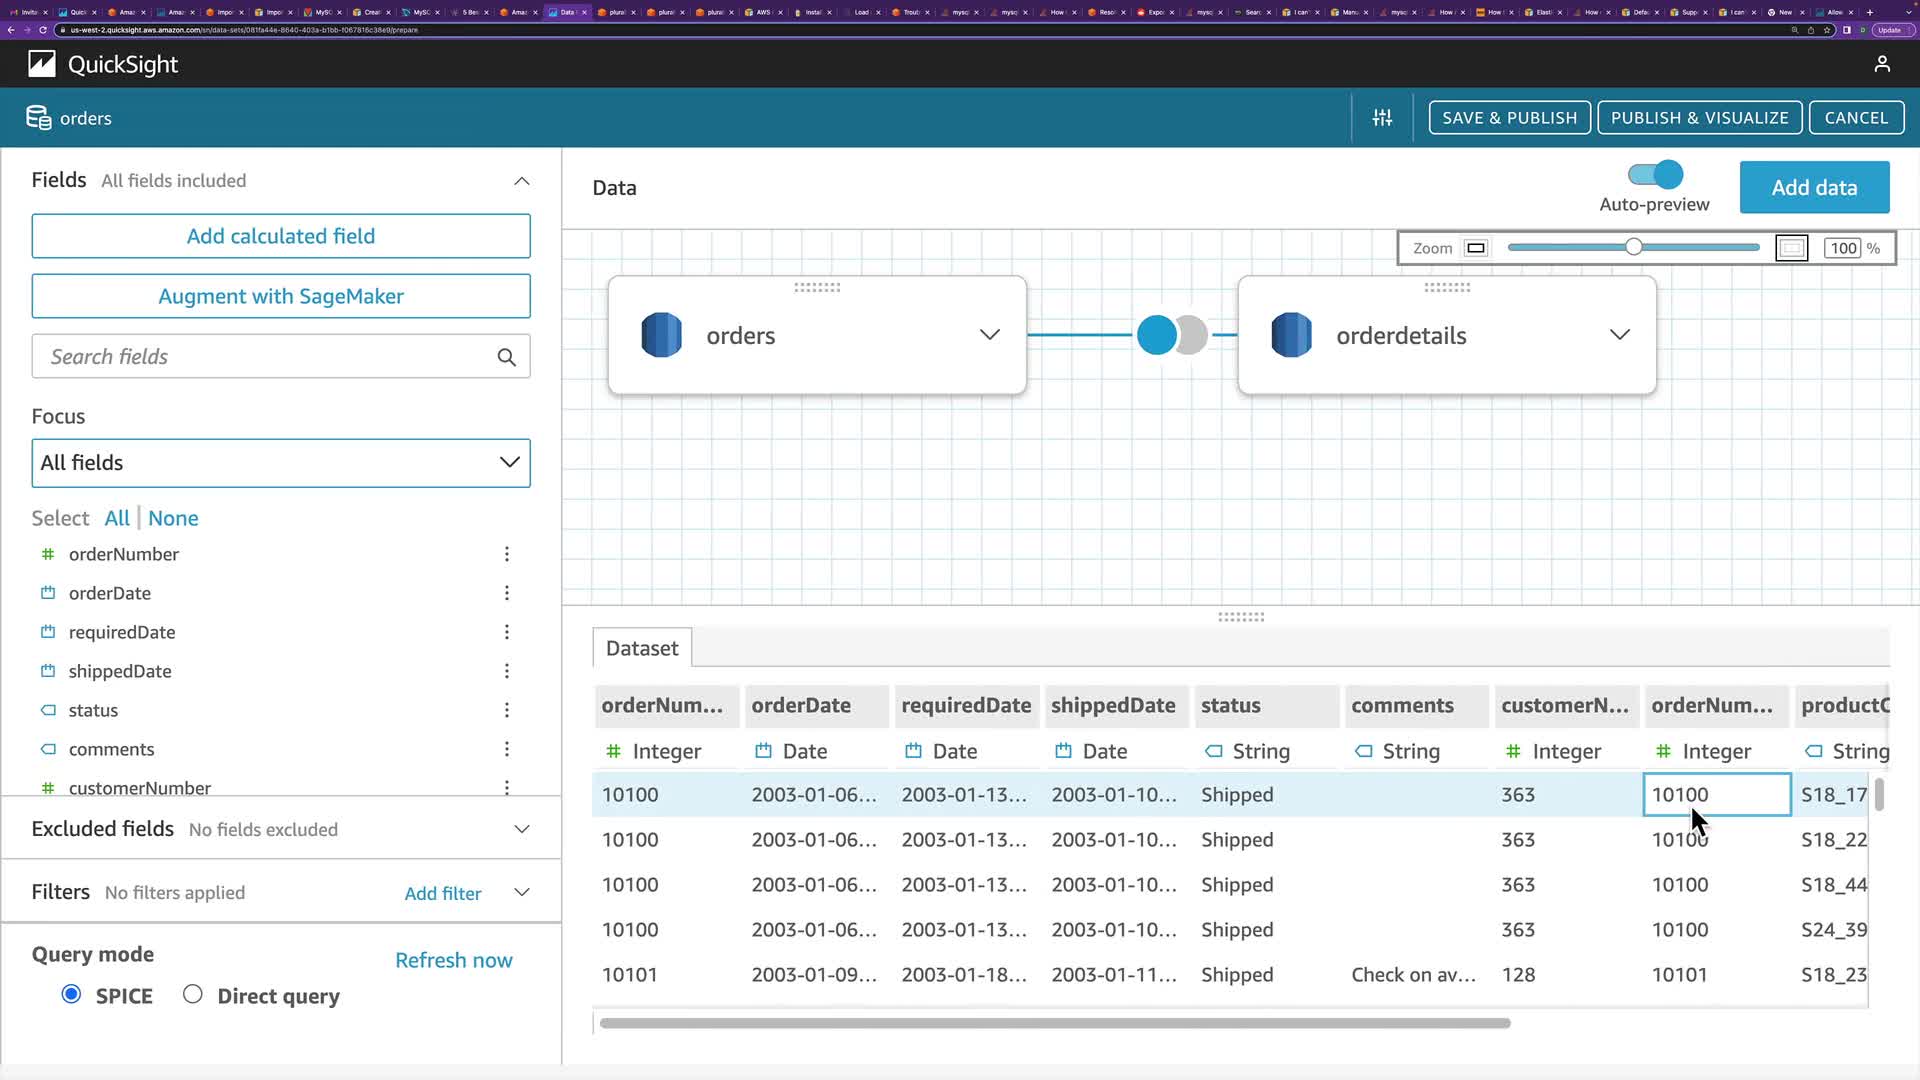This screenshot has width=1920, height=1080.
Task: Open the All fields focus dropdown
Action: 281,463
